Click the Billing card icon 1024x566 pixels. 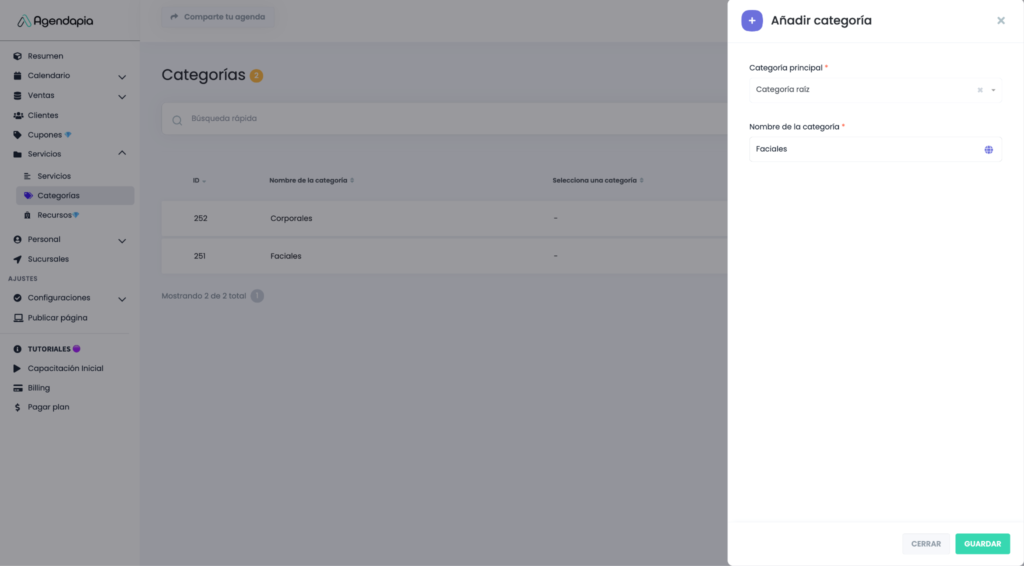coord(18,388)
